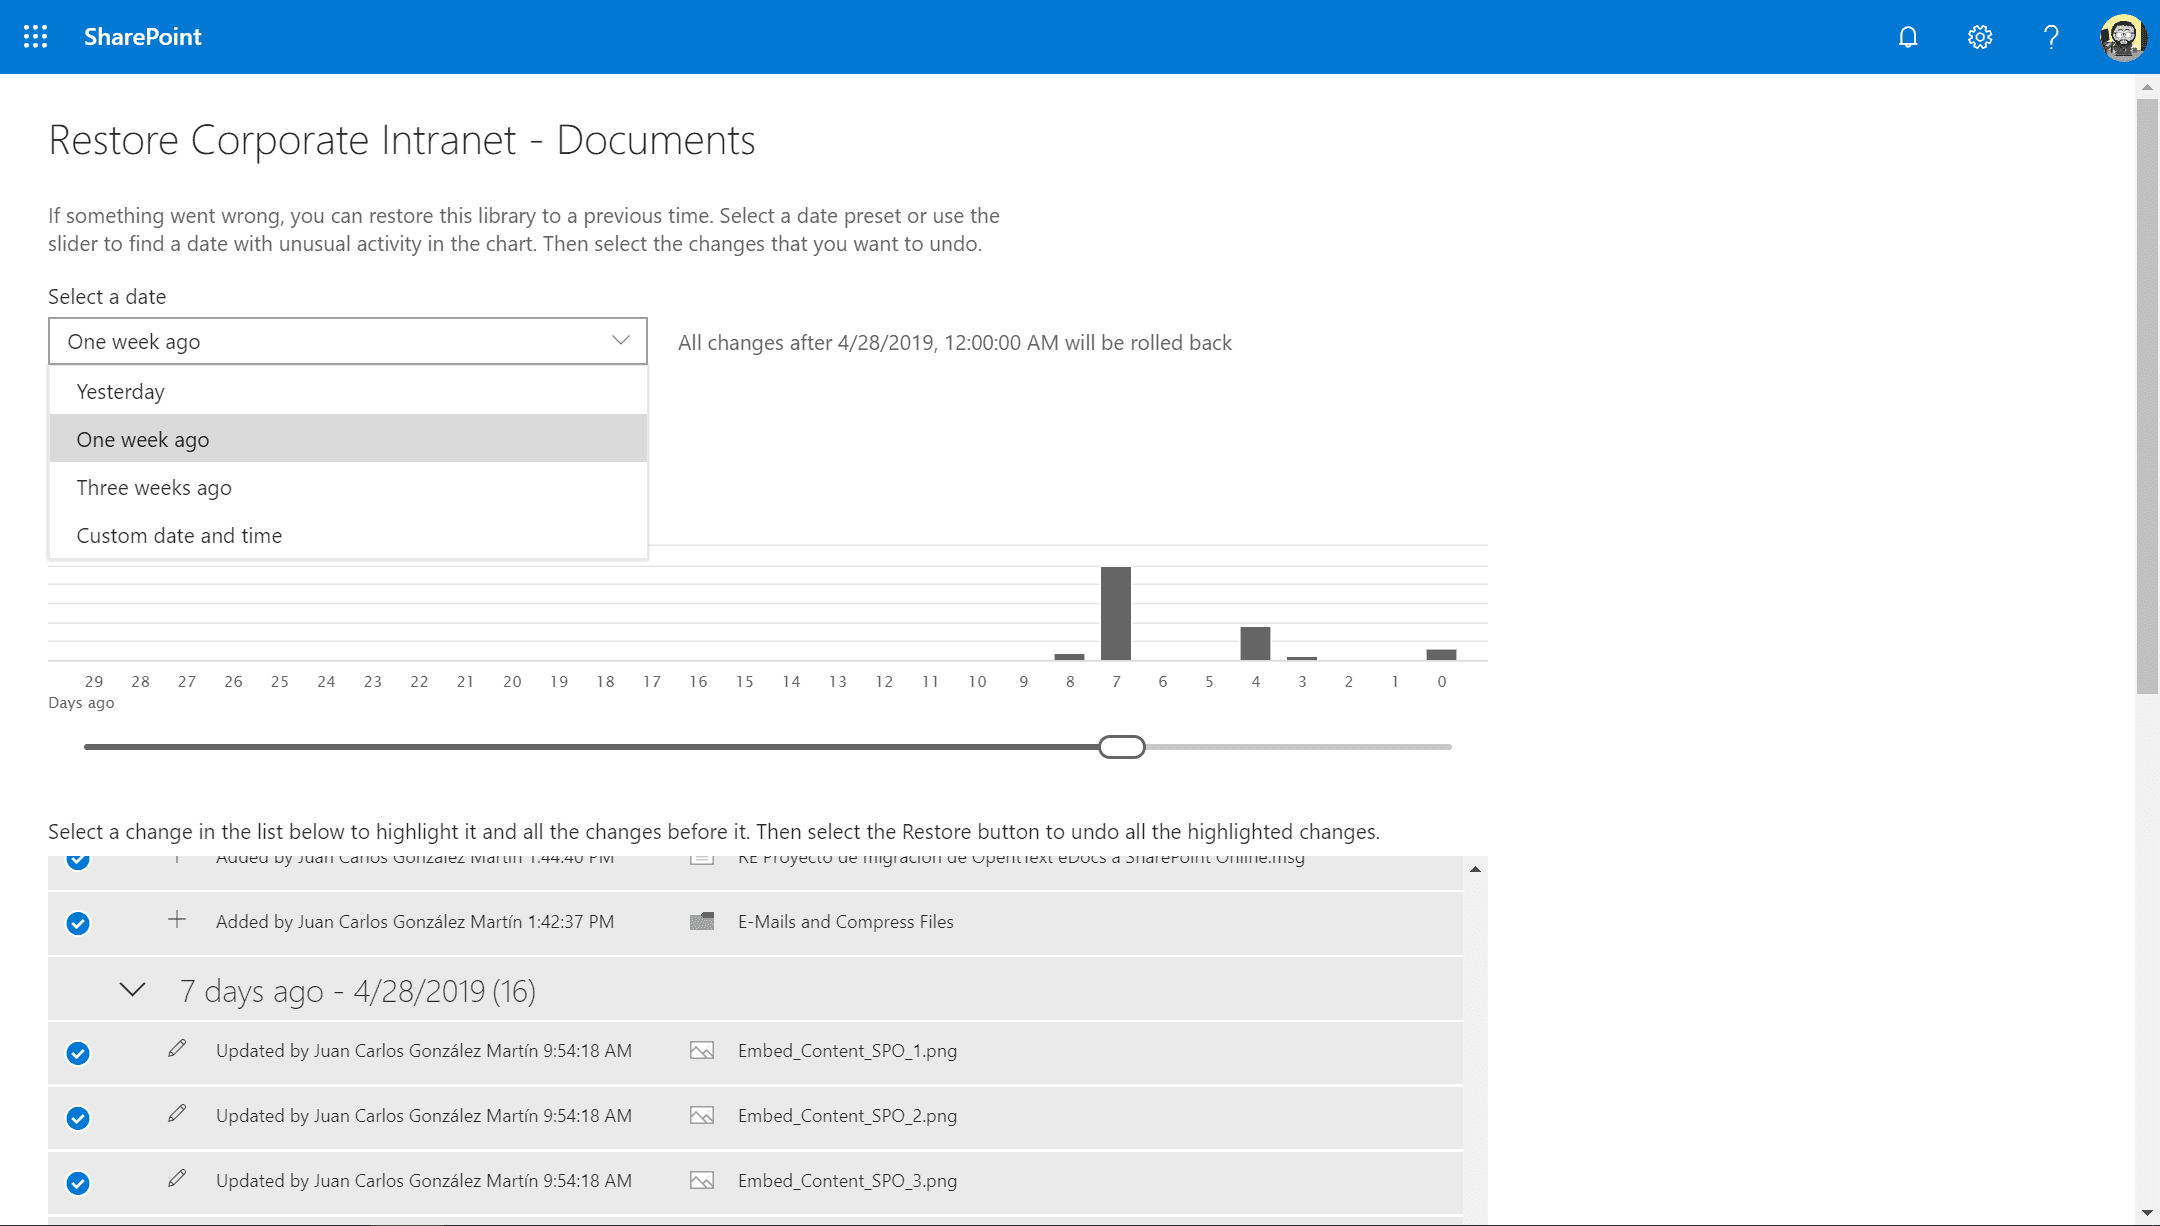Choose Three weeks ago option

348,487
